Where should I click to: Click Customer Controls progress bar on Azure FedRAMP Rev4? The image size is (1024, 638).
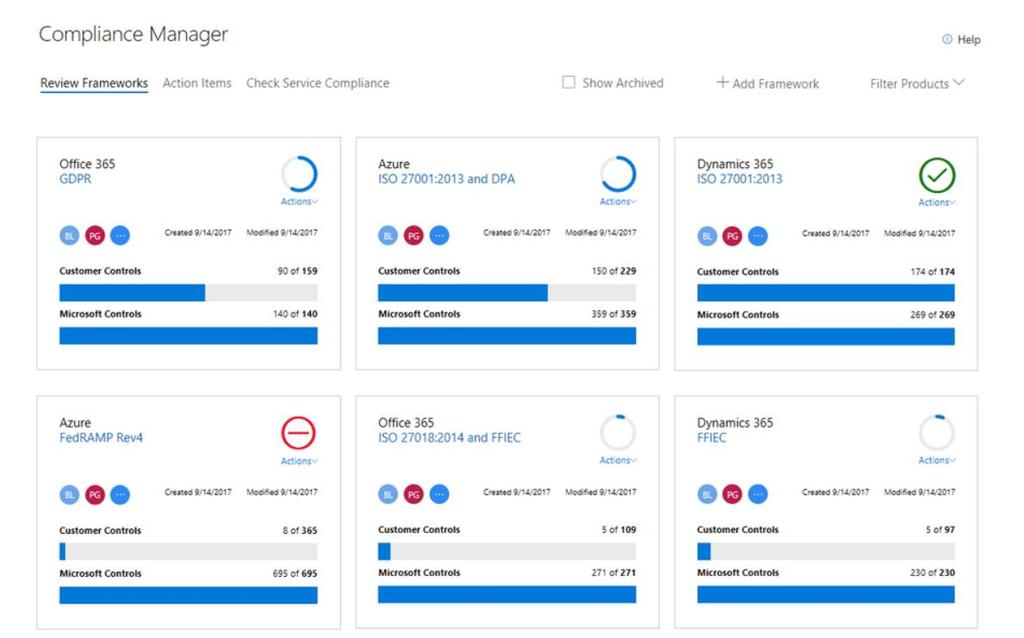pos(188,552)
